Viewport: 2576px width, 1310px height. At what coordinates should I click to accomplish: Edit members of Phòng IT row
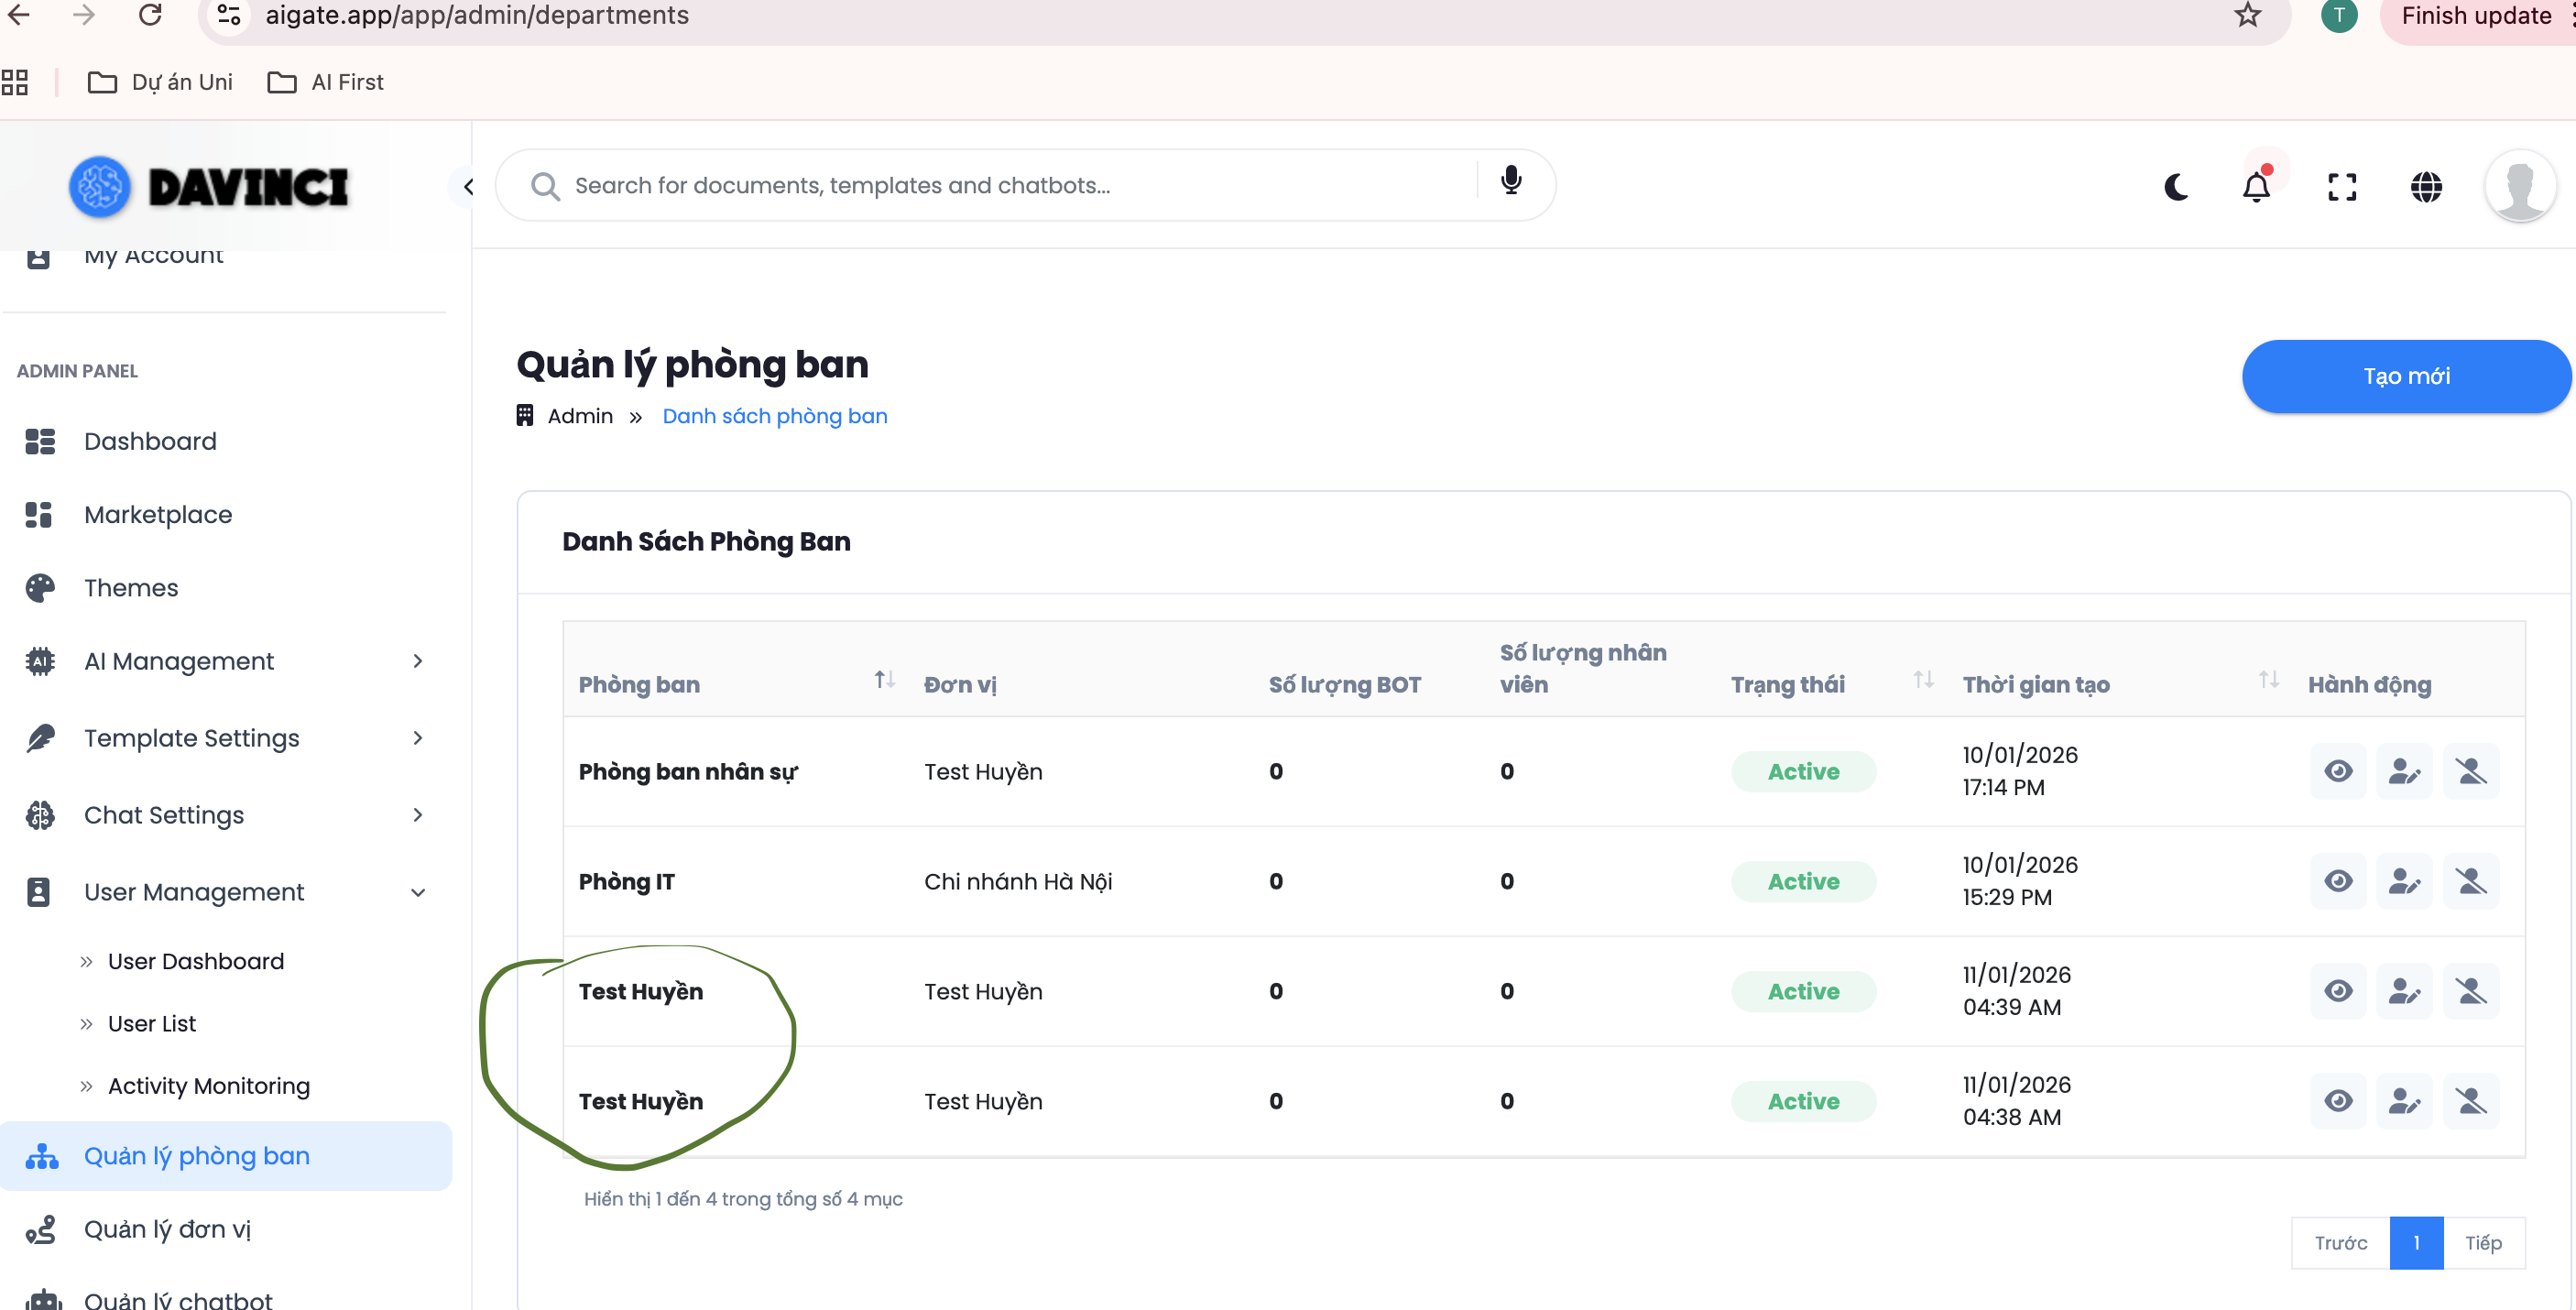pos(2404,881)
